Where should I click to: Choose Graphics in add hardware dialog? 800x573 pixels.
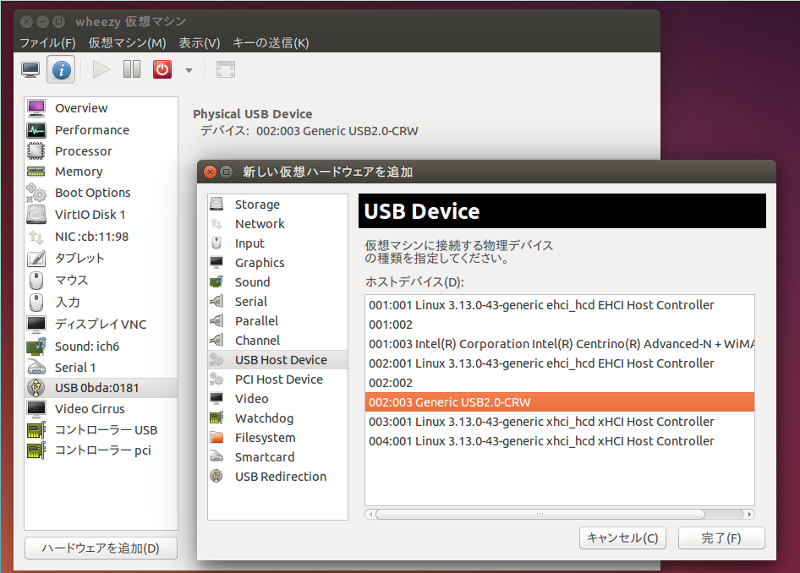tap(278, 263)
